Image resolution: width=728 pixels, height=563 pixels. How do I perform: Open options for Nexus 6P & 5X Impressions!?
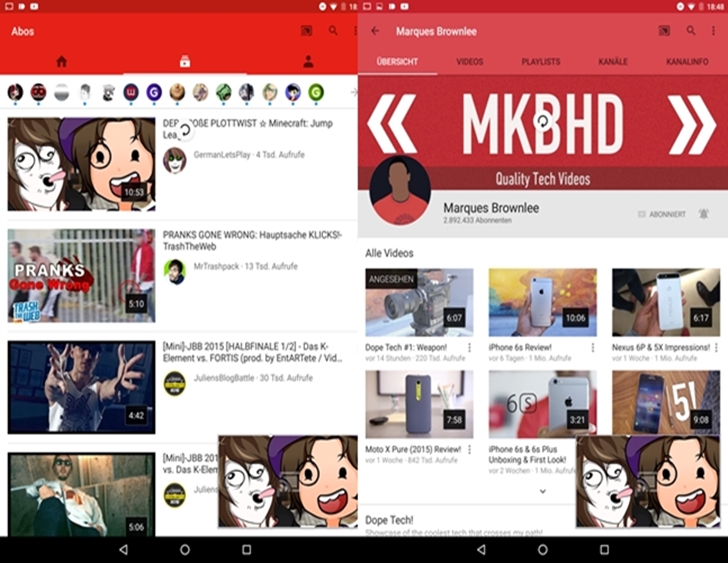(716, 347)
